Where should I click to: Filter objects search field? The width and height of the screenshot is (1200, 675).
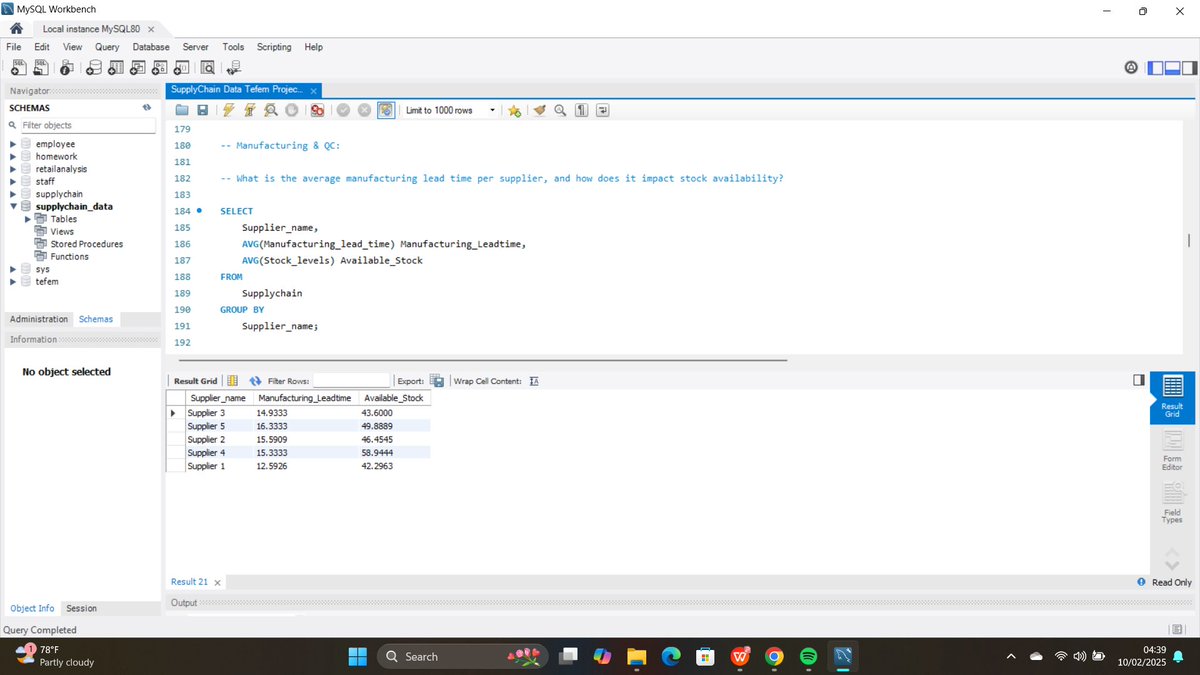point(88,125)
